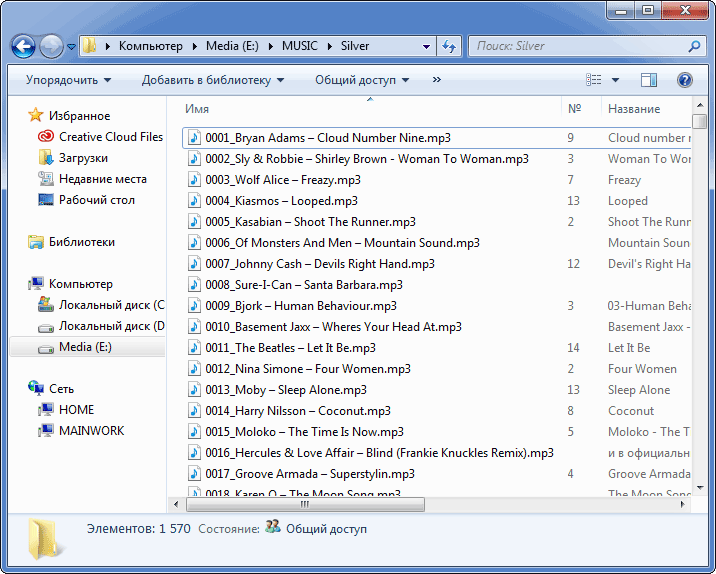Screen dimensions: 716x574
Task: Click the refresh button beside address bar
Action: [450, 46]
